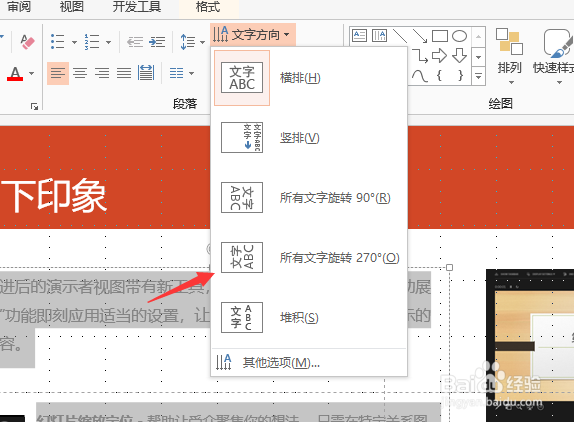Expand the full shapes gallery
574x422 pixels.
pyautogui.click(x=478, y=76)
